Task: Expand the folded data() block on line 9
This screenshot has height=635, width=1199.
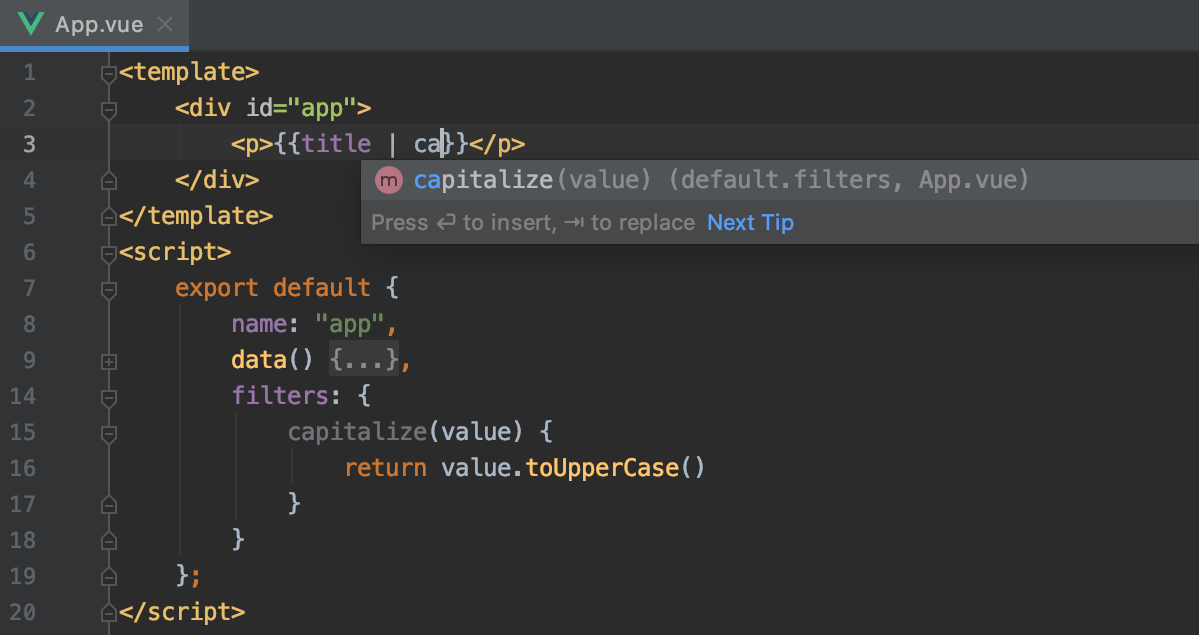Action: coord(109,362)
